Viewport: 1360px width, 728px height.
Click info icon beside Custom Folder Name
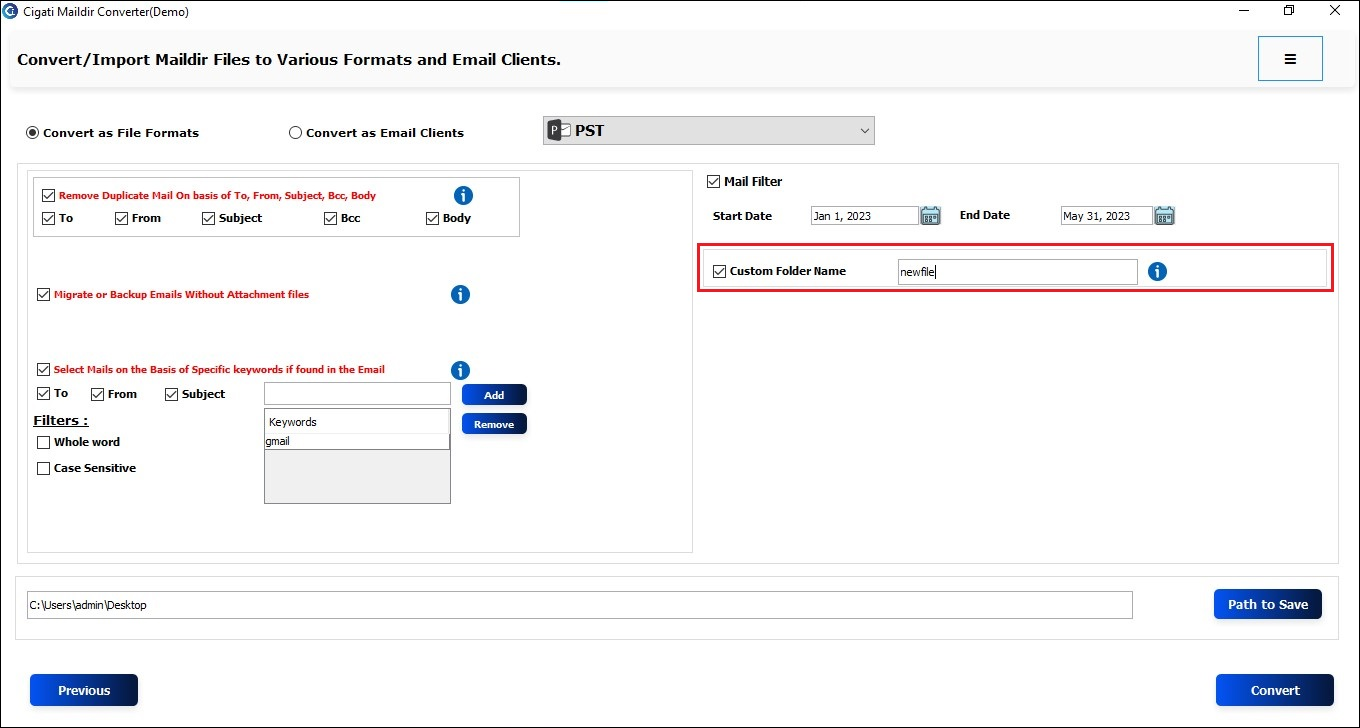[1157, 271]
